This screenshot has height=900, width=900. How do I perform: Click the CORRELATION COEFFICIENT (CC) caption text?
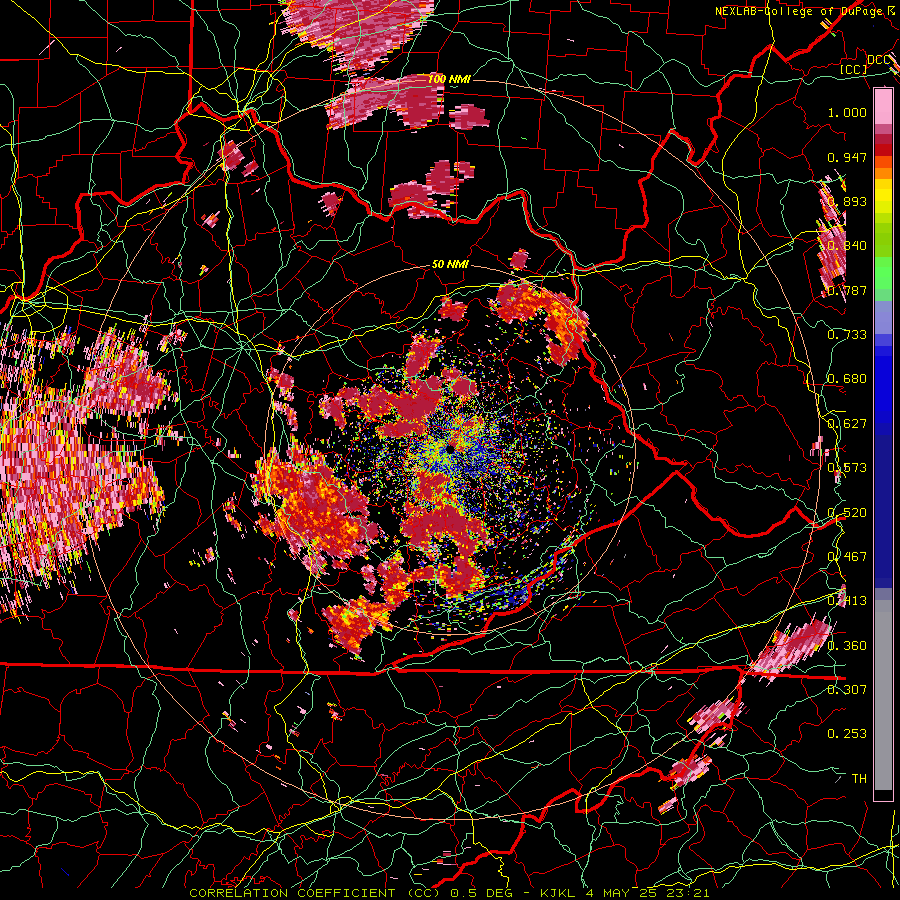[317, 893]
